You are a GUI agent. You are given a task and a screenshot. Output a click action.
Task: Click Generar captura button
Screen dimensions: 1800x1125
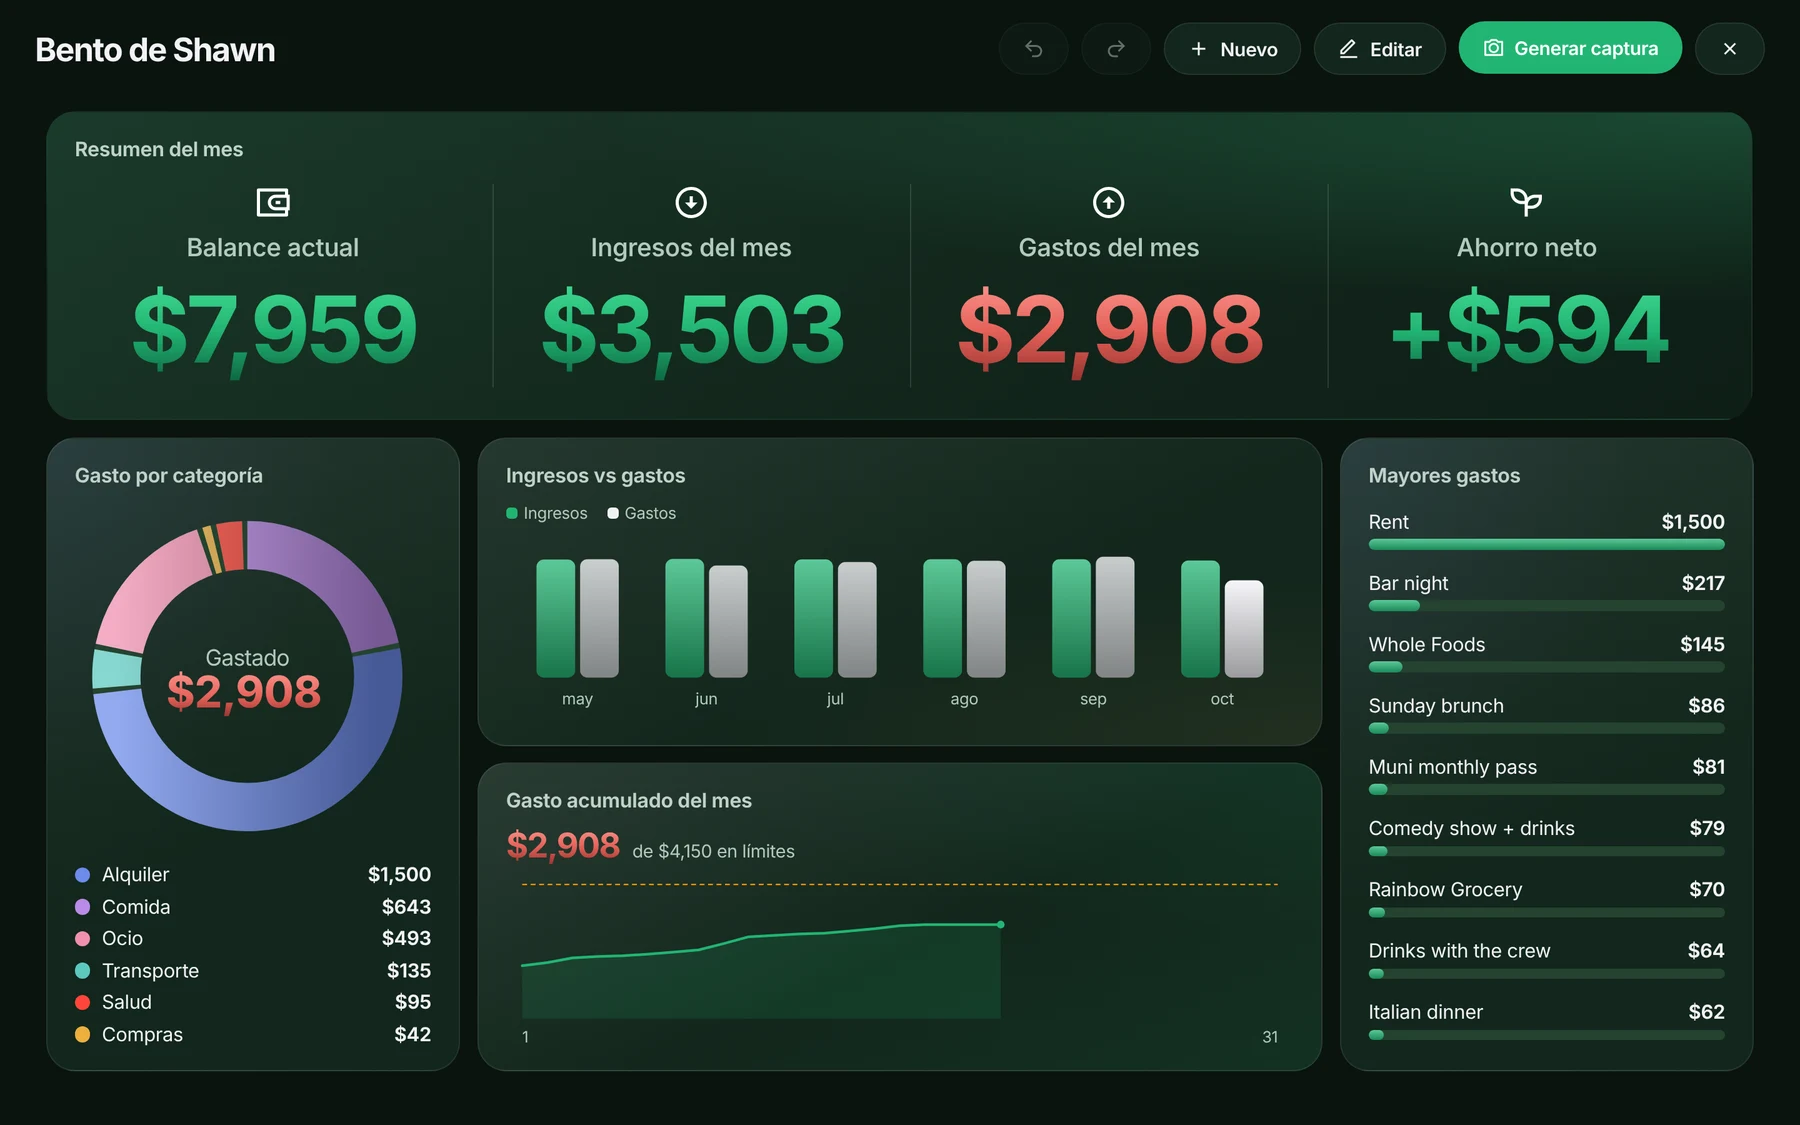pyautogui.click(x=1570, y=48)
